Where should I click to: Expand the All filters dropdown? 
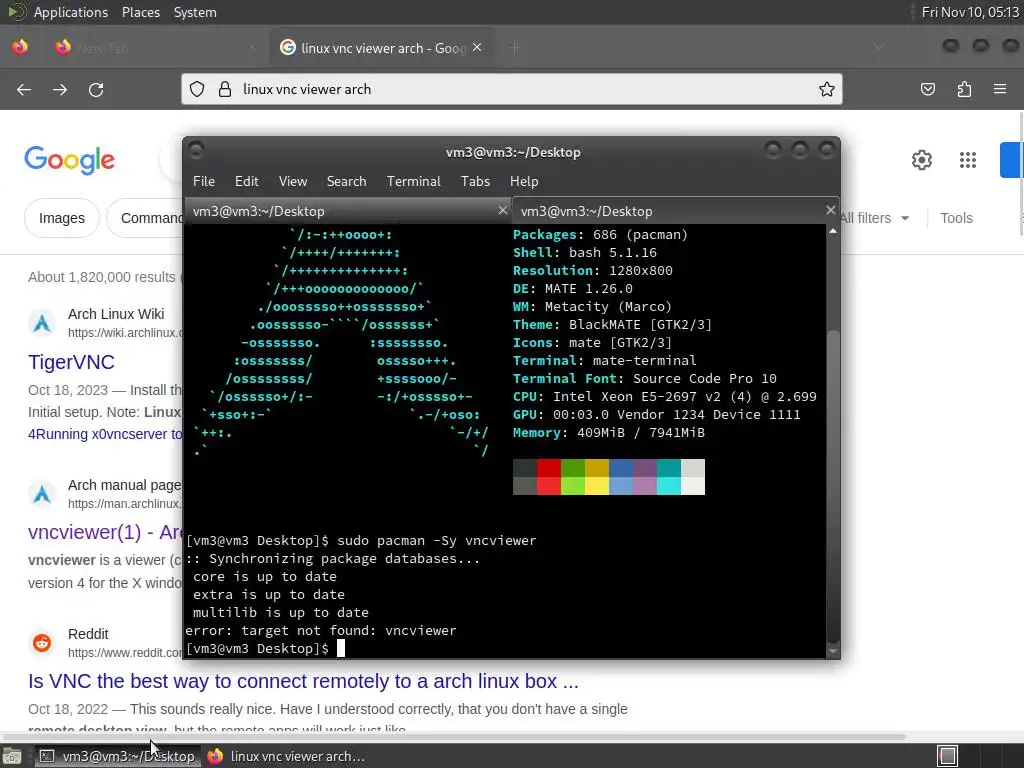(874, 218)
